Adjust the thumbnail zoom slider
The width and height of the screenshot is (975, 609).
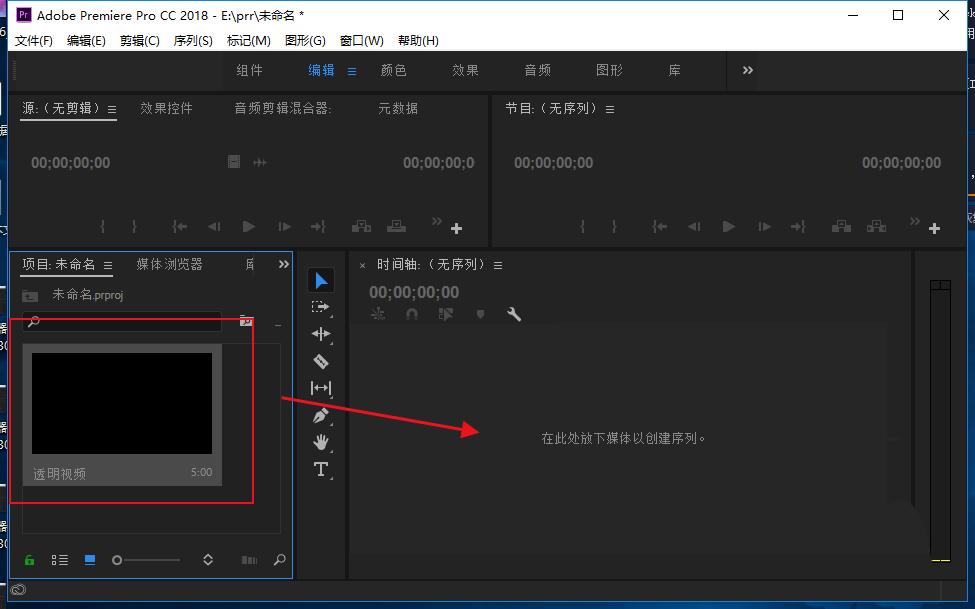[x=118, y=560]
